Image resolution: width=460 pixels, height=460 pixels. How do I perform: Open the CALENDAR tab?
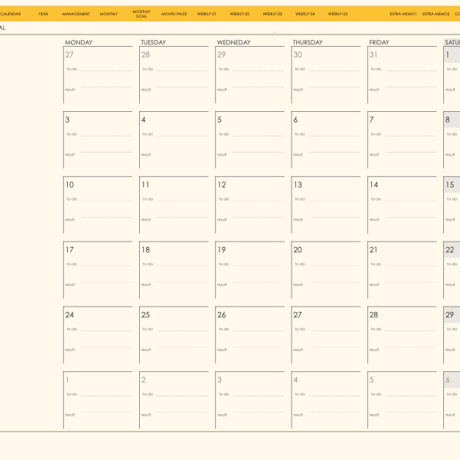pyautogui.click(x=10, y=14)
